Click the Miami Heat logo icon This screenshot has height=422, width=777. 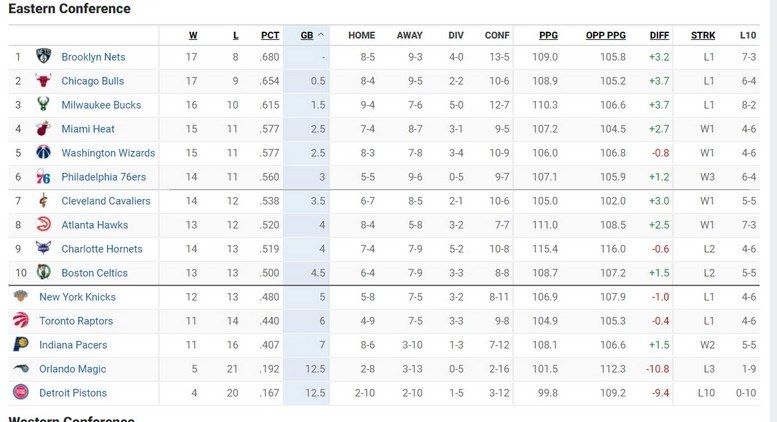pyautogui.click(x=43, y=129)
